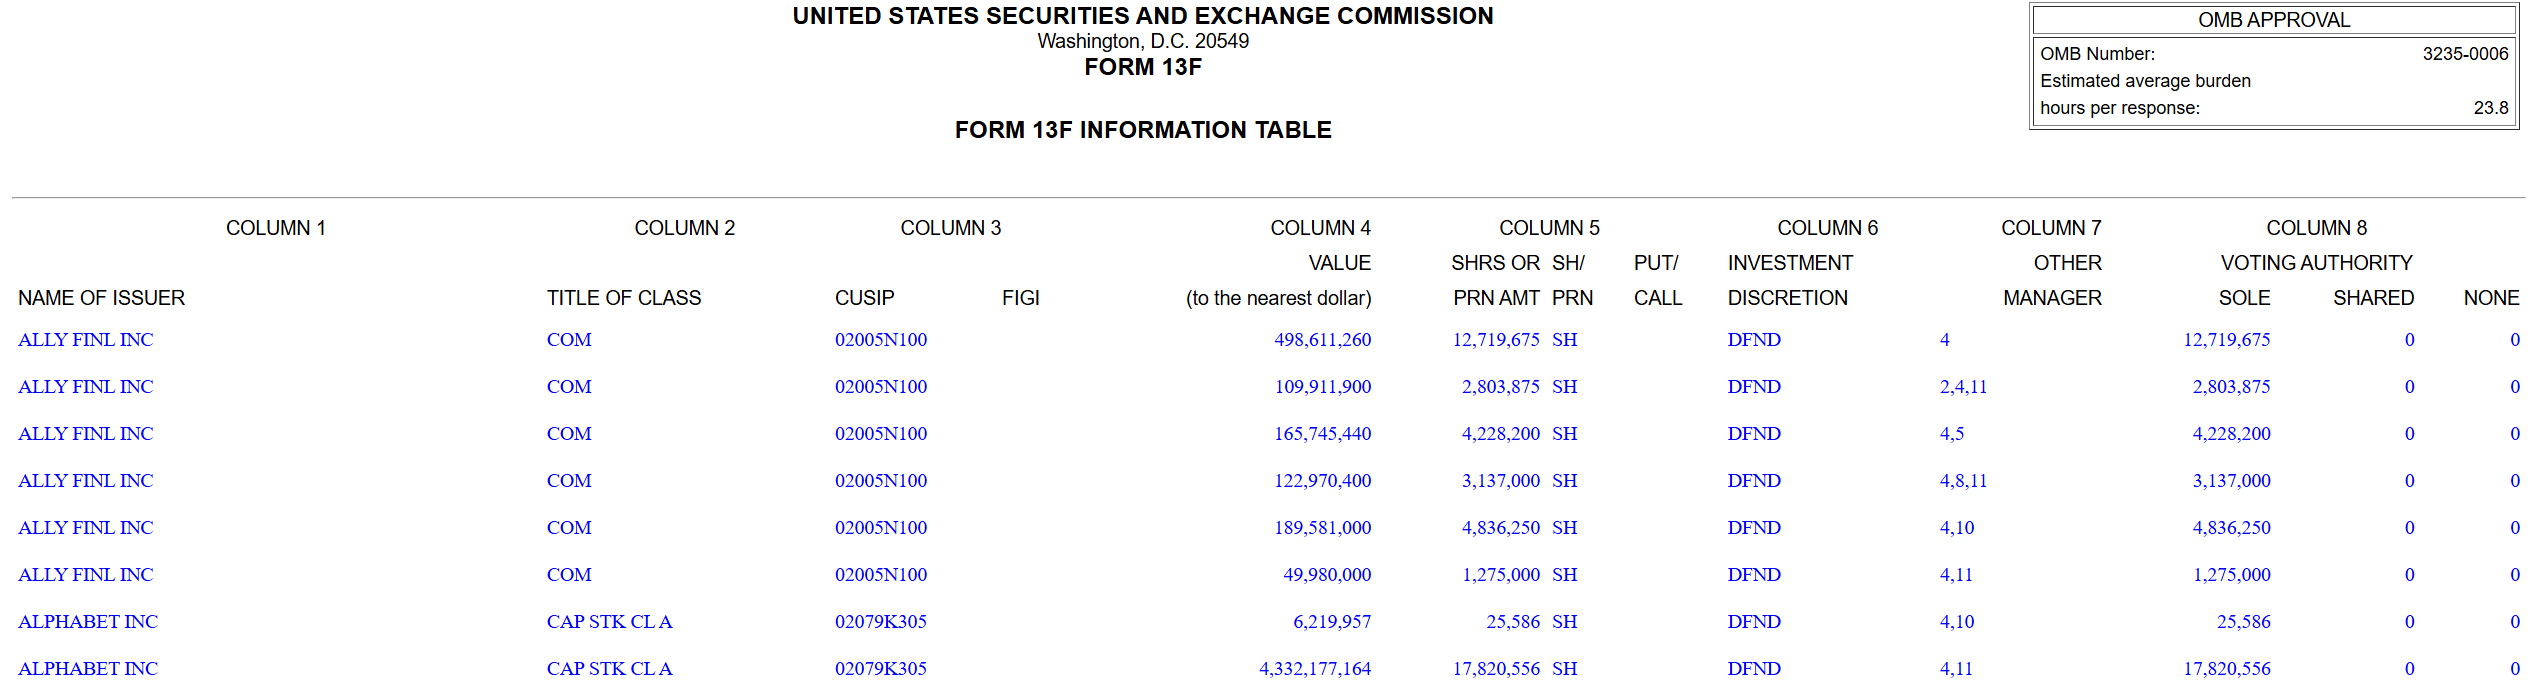This screenshot has width=2534, height=689.
Task: Select the 49,980,000 value entry
Action: [1327, 575]
